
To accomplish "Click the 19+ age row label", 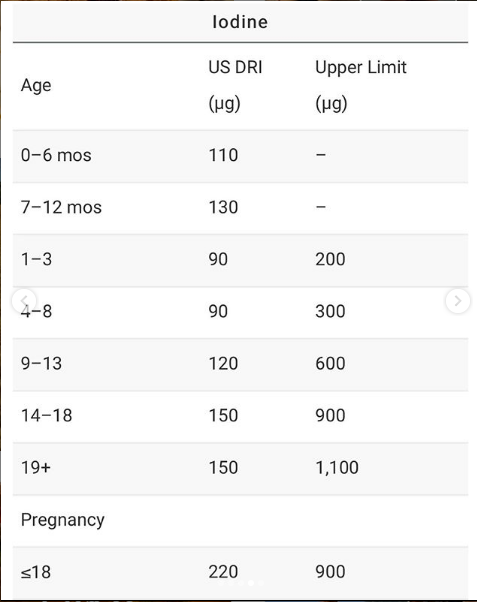I will (36, 468).
